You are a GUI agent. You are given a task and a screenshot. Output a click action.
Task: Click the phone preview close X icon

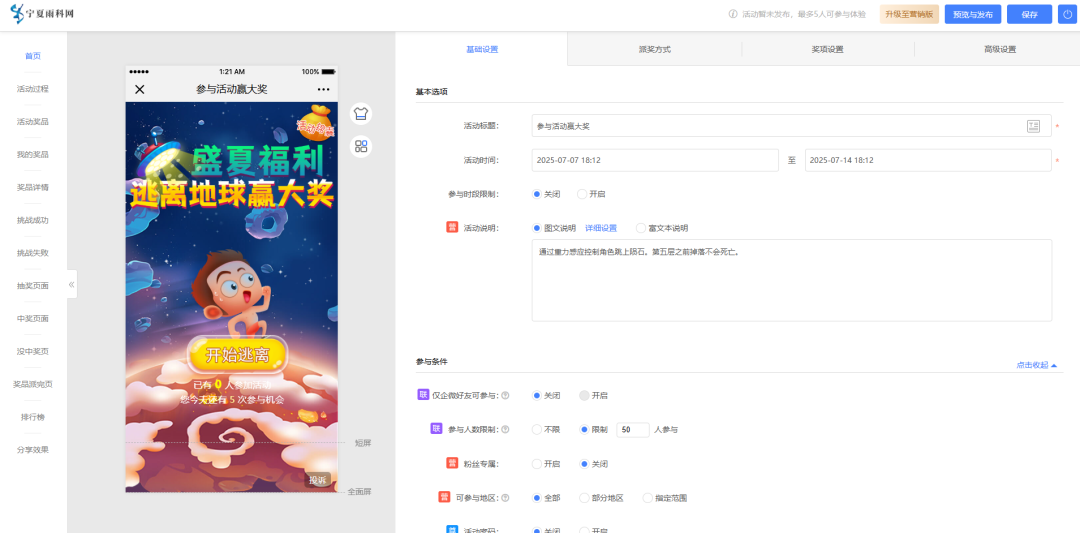(x=140, y=90)
